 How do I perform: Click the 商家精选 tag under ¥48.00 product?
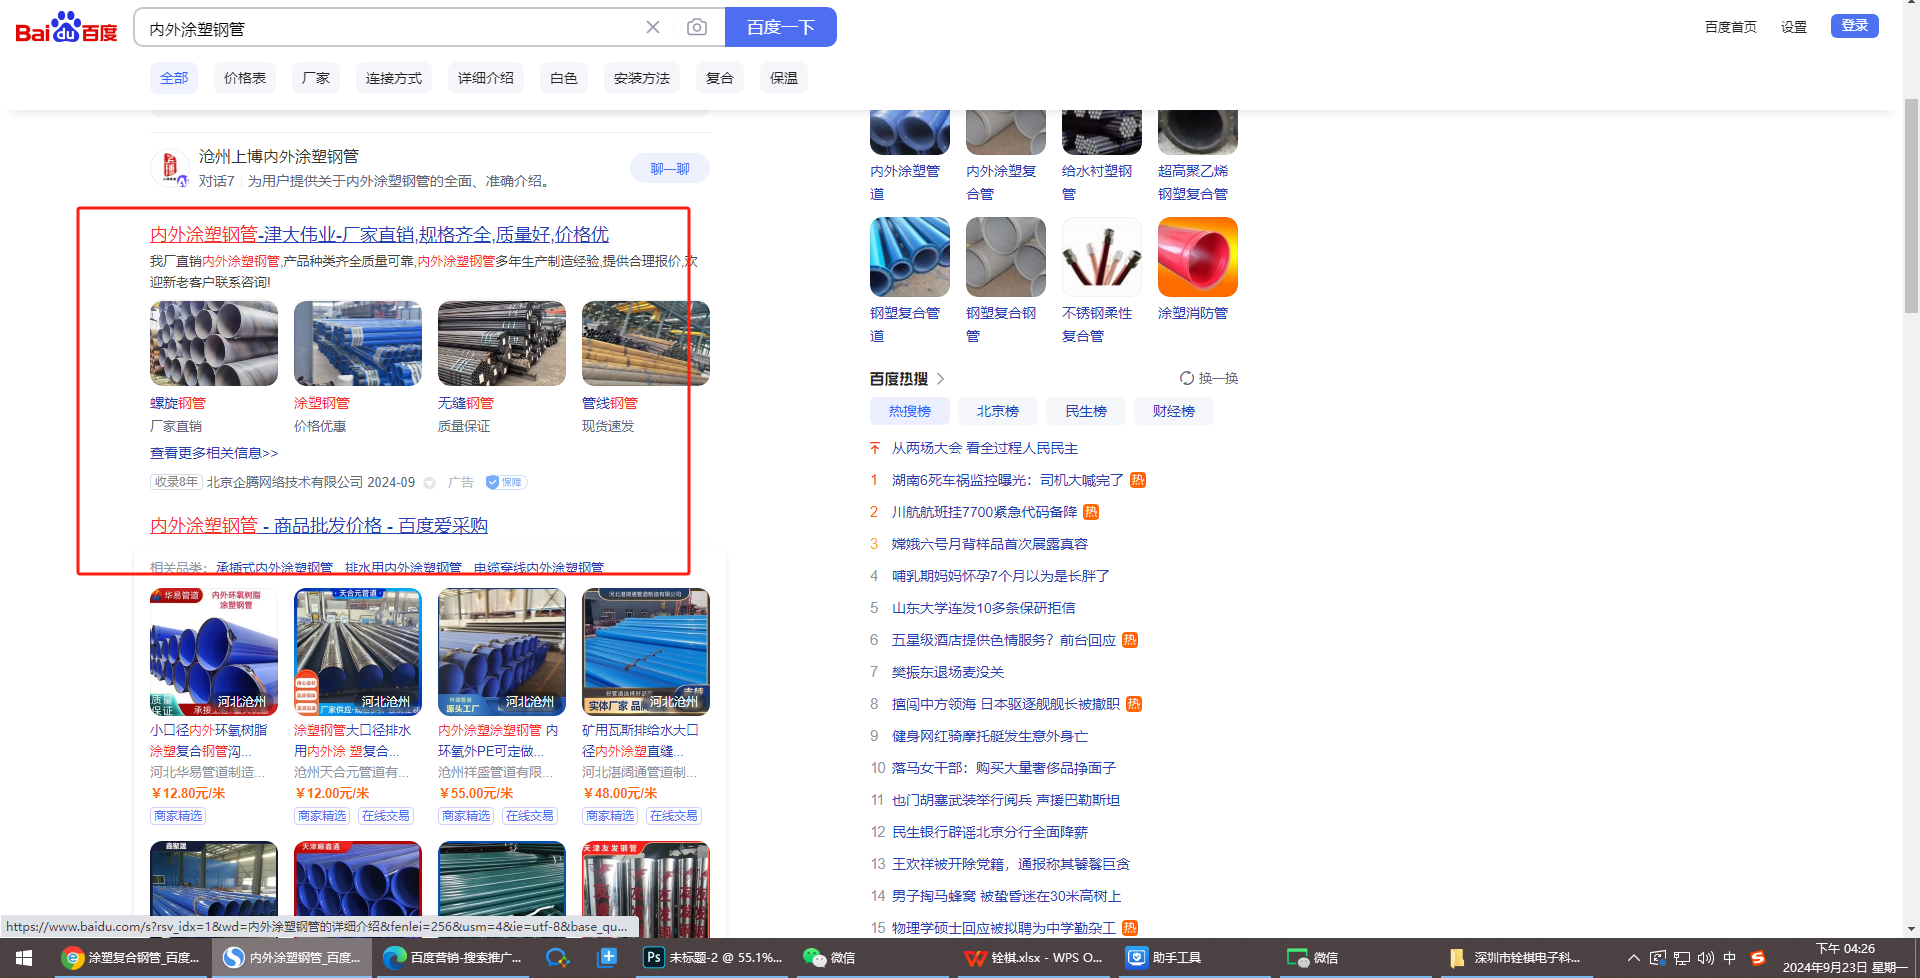tap(610, 816)
